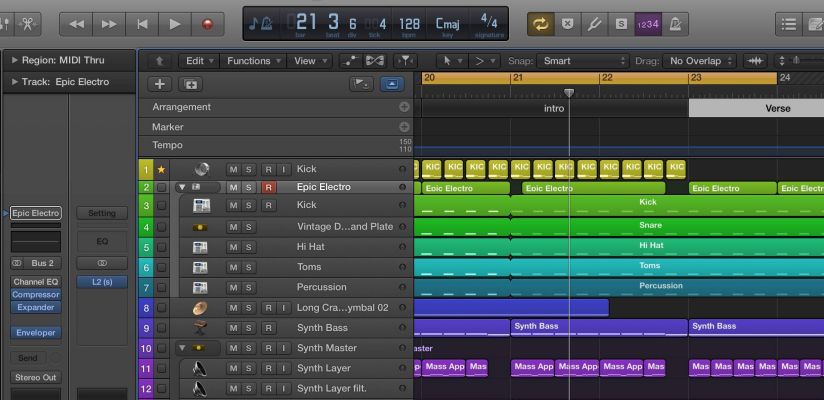Enable the Metronome click button
This screenshot has height=400, width=824.
coord(675,23)
